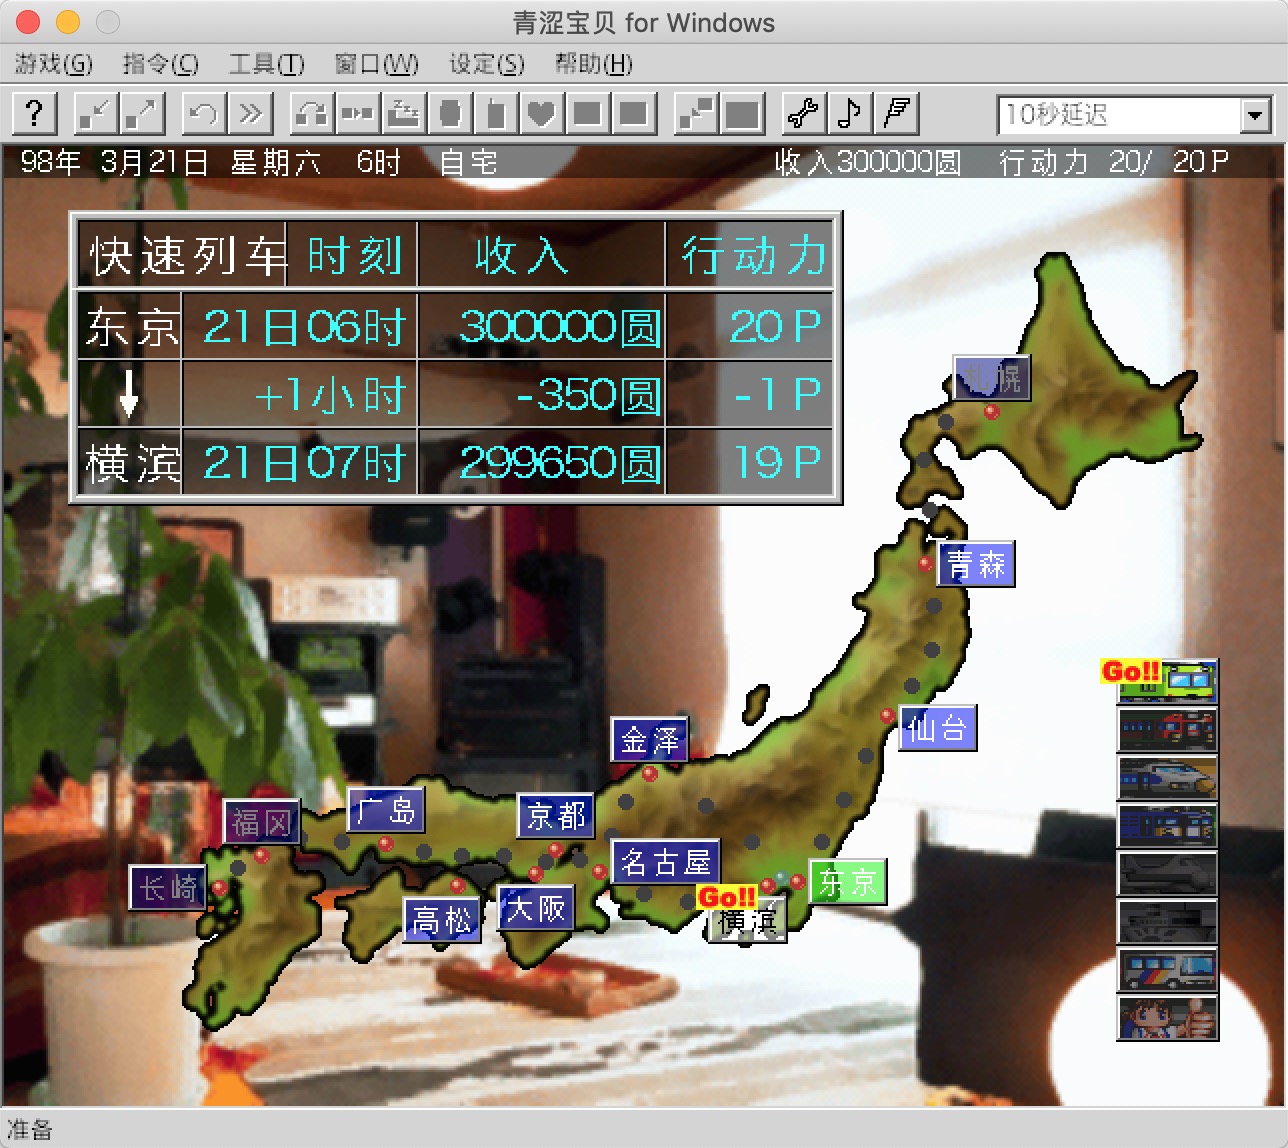Viewport: 1288px width, 1148px height.
Task: Select 札幌 city on the map
Action: (x=991, y=378)
